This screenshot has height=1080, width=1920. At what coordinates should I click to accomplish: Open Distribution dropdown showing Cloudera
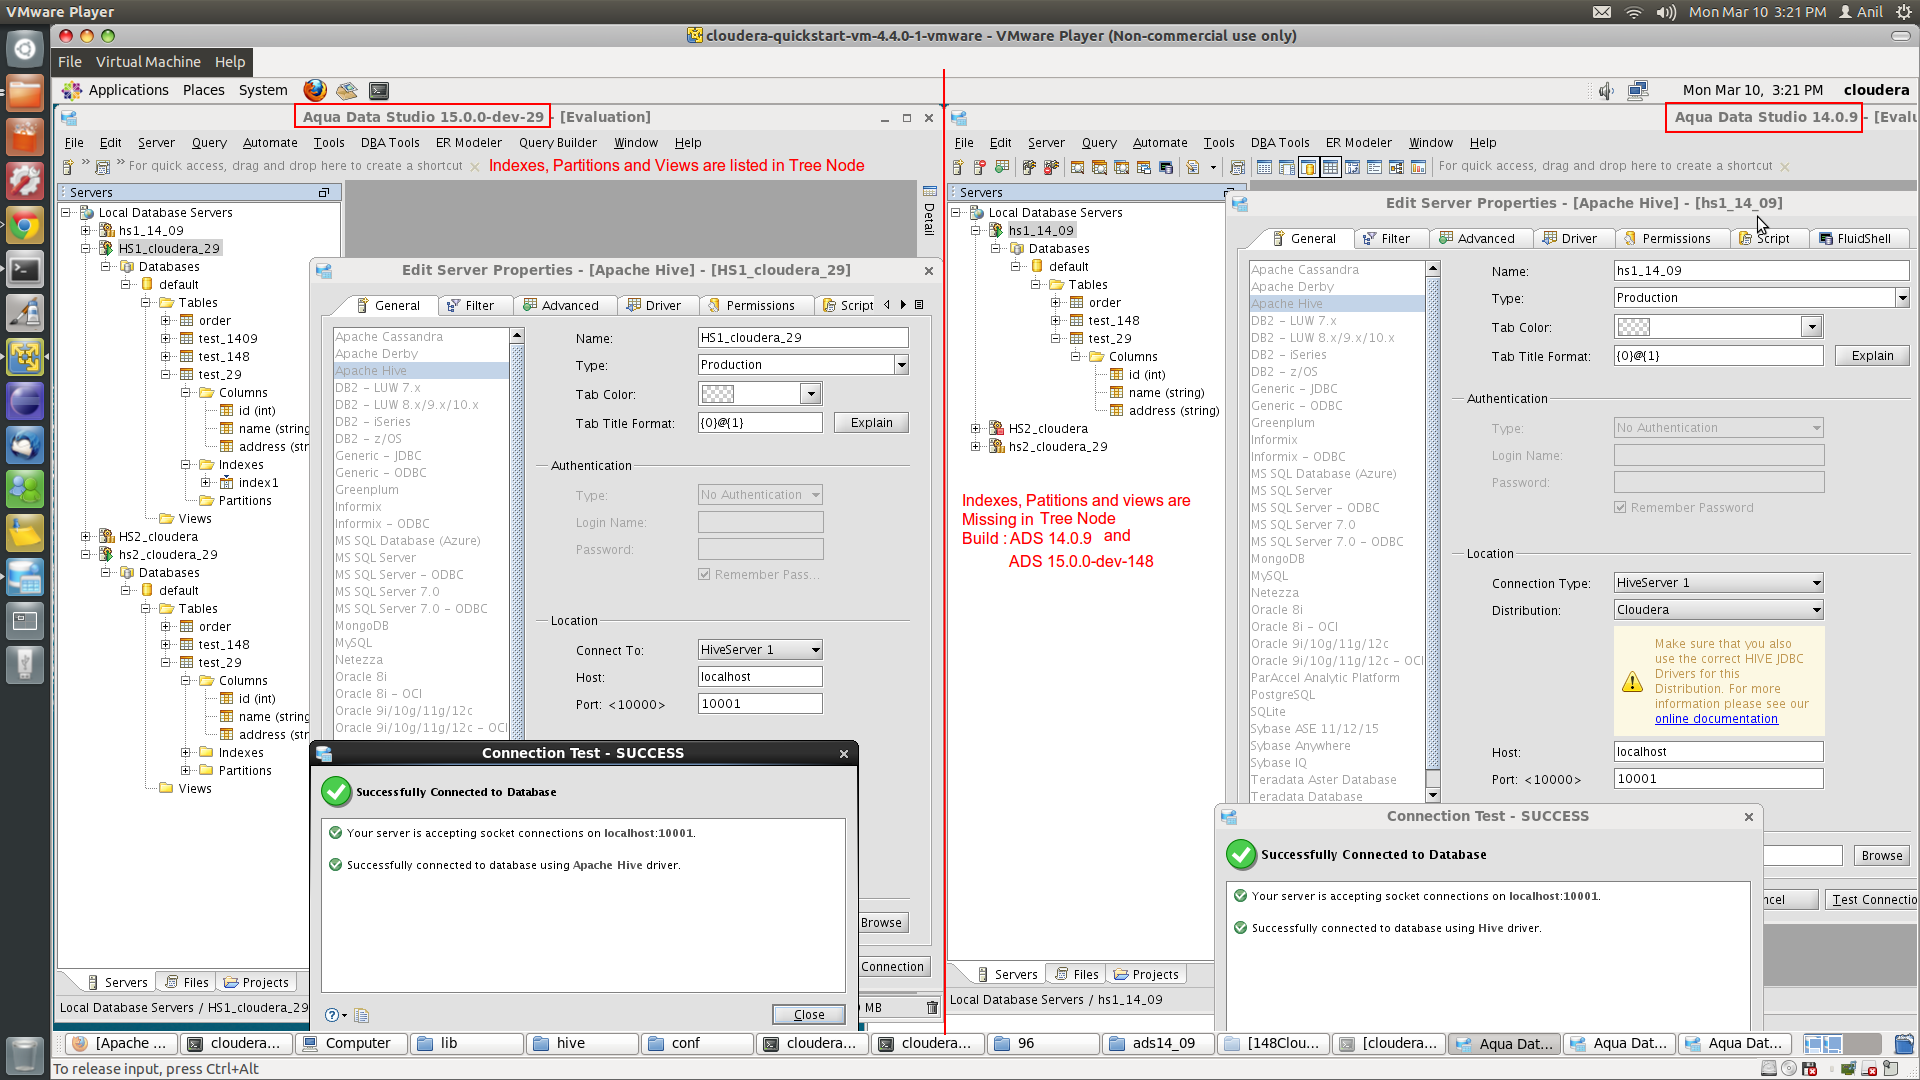(1718, 610)
